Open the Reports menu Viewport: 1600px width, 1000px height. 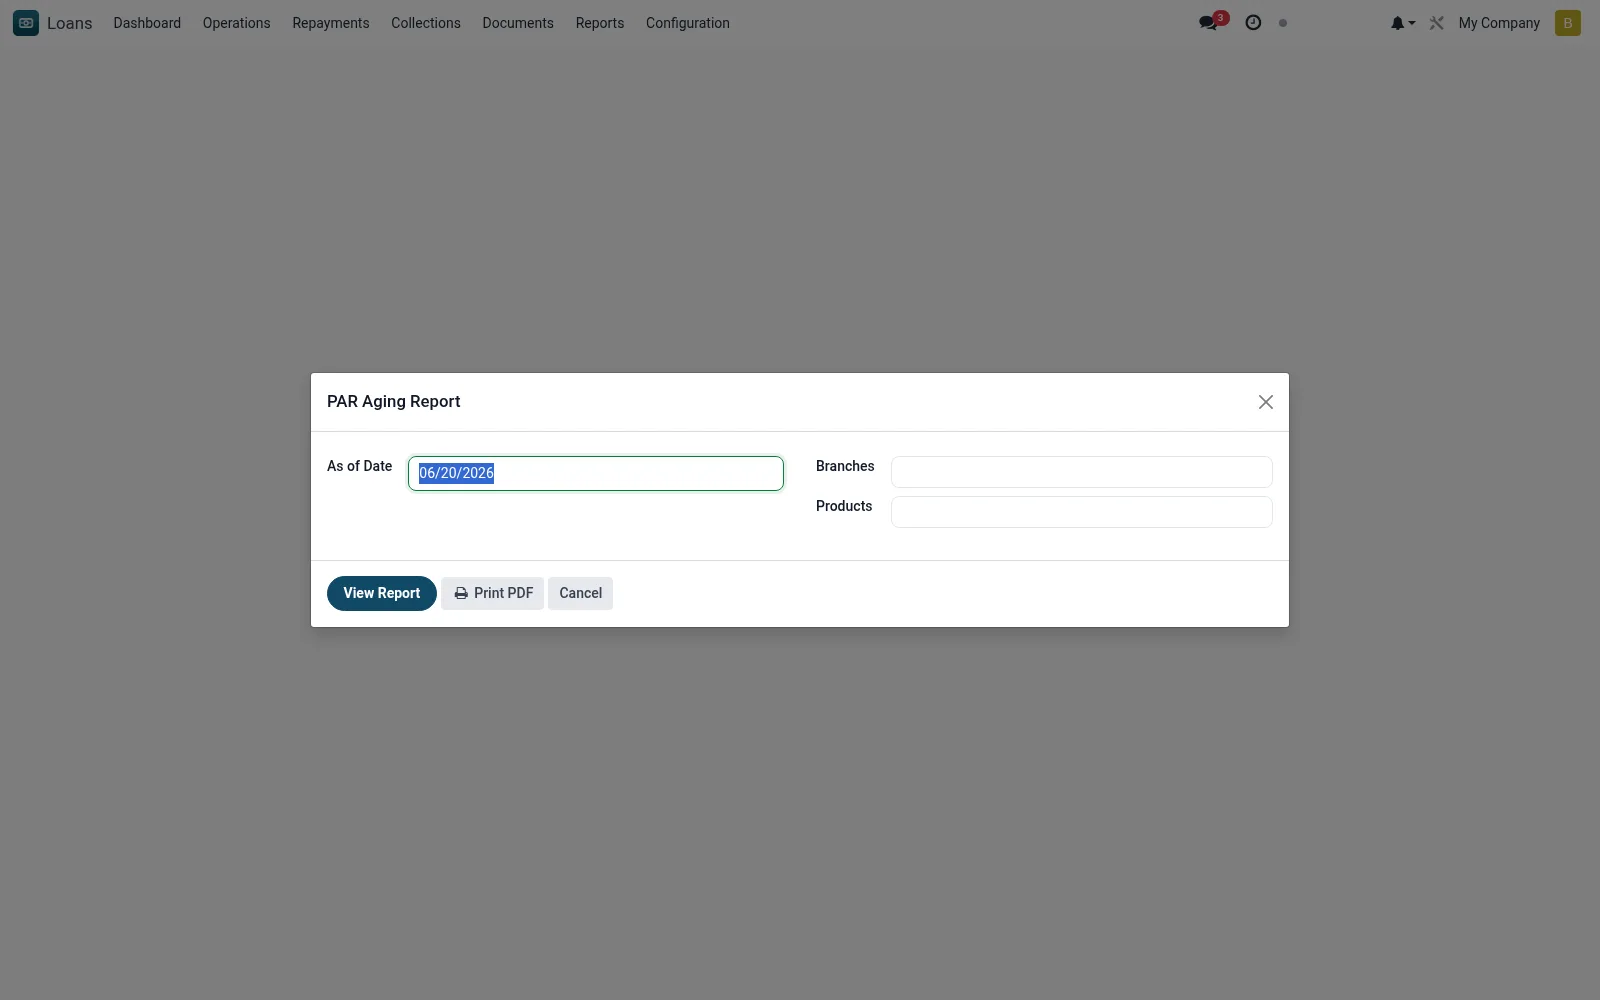tap(600, 23)
